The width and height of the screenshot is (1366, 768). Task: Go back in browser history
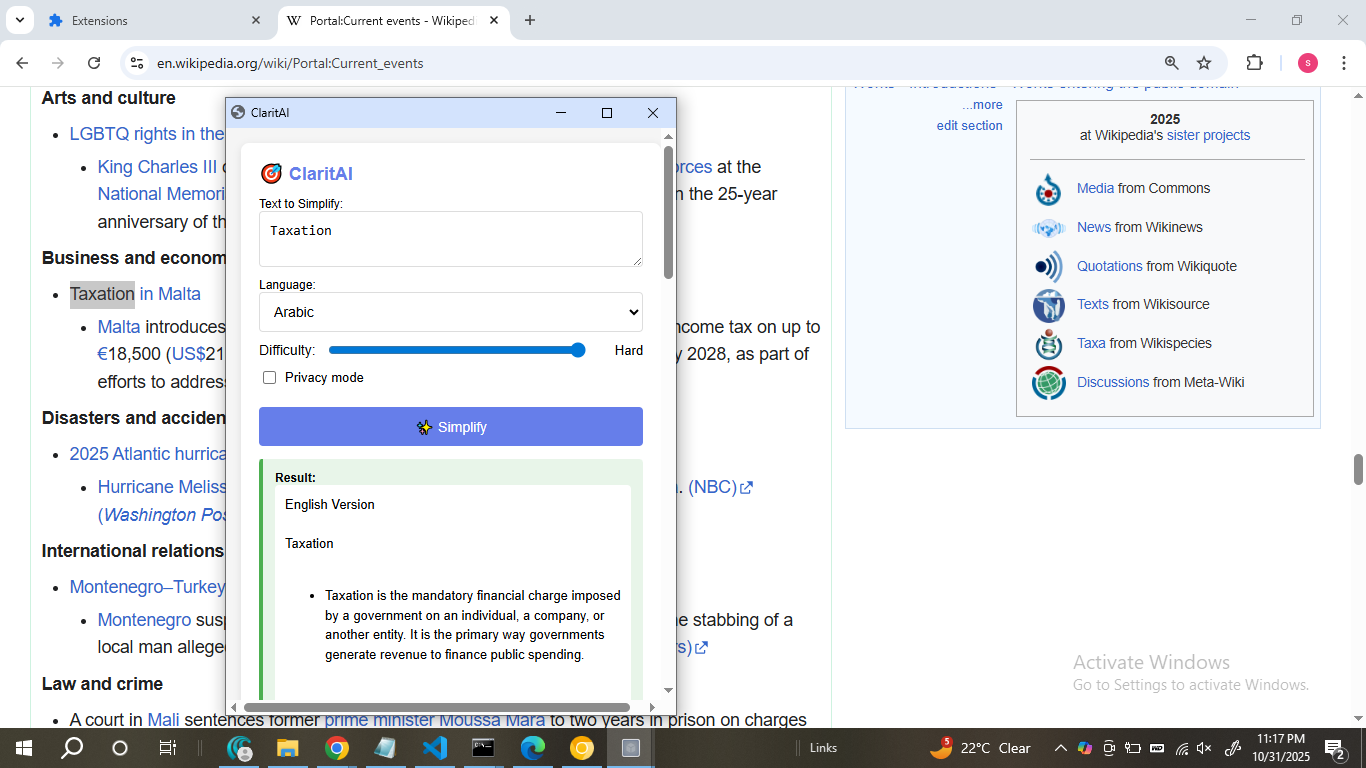[22, 63]
